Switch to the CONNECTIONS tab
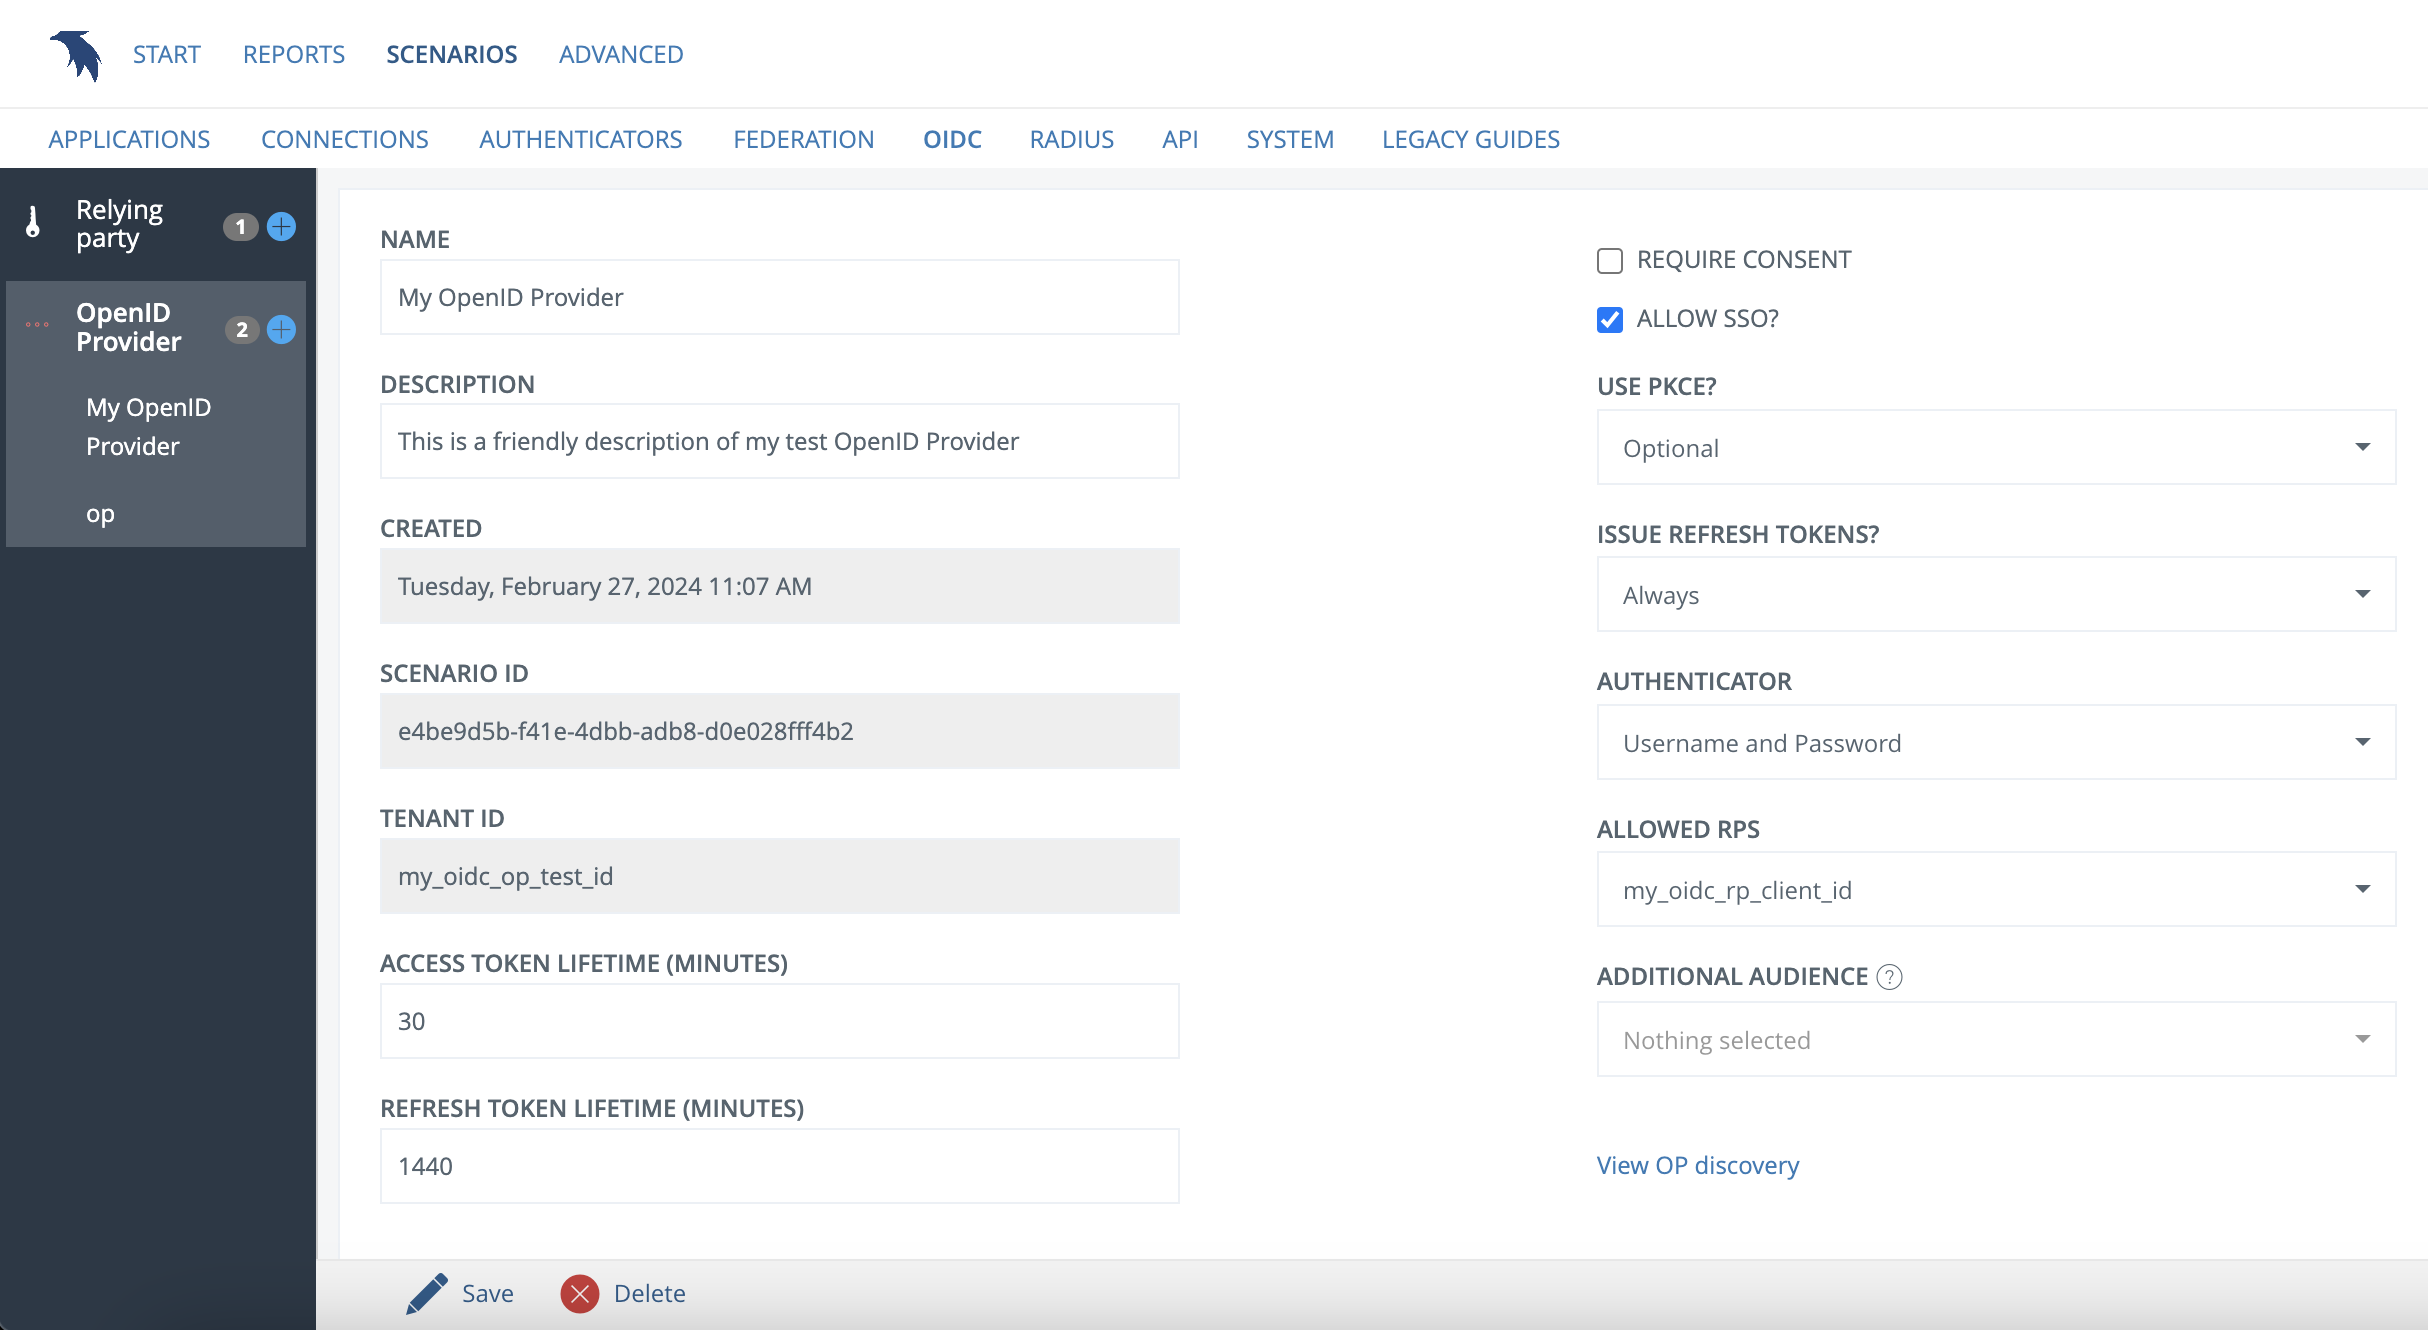 345,139
